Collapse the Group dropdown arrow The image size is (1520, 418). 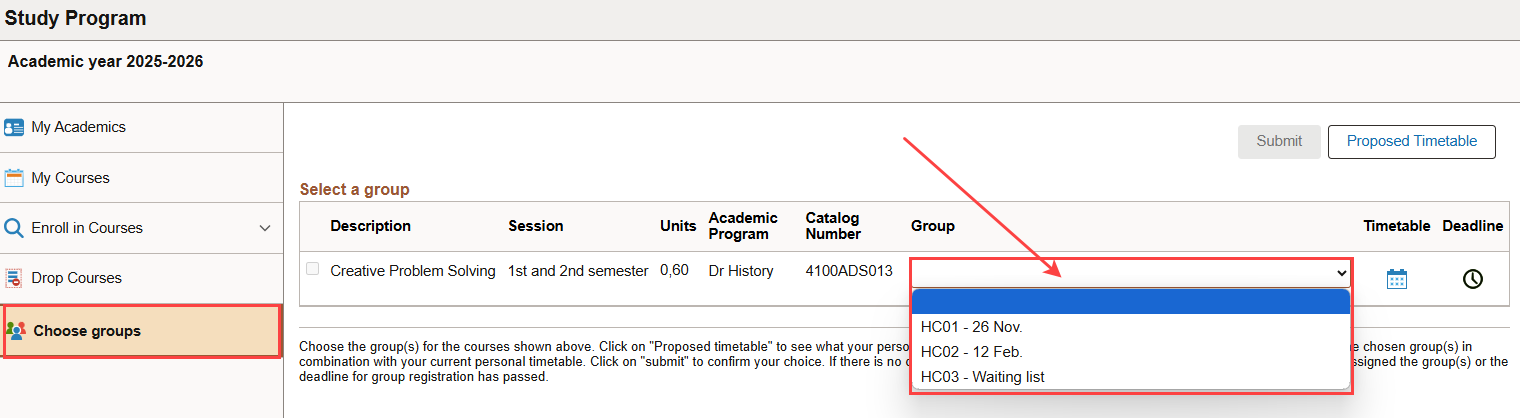click(x=1340, y=272)
